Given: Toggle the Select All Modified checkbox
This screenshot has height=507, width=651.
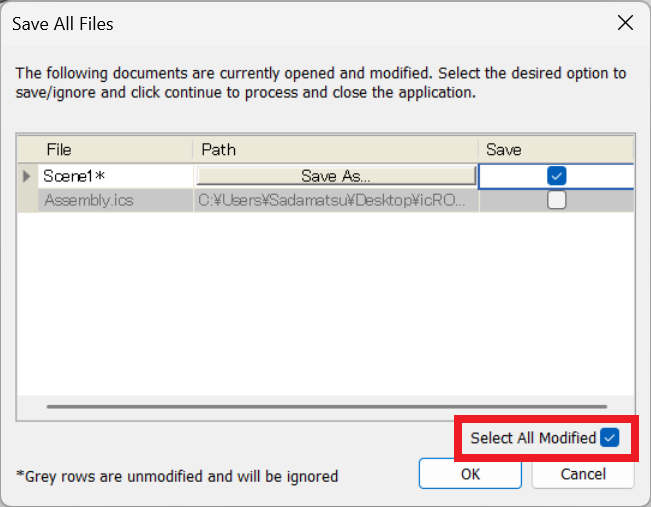Looking at the screenshot, I should (x=610, y=438).
